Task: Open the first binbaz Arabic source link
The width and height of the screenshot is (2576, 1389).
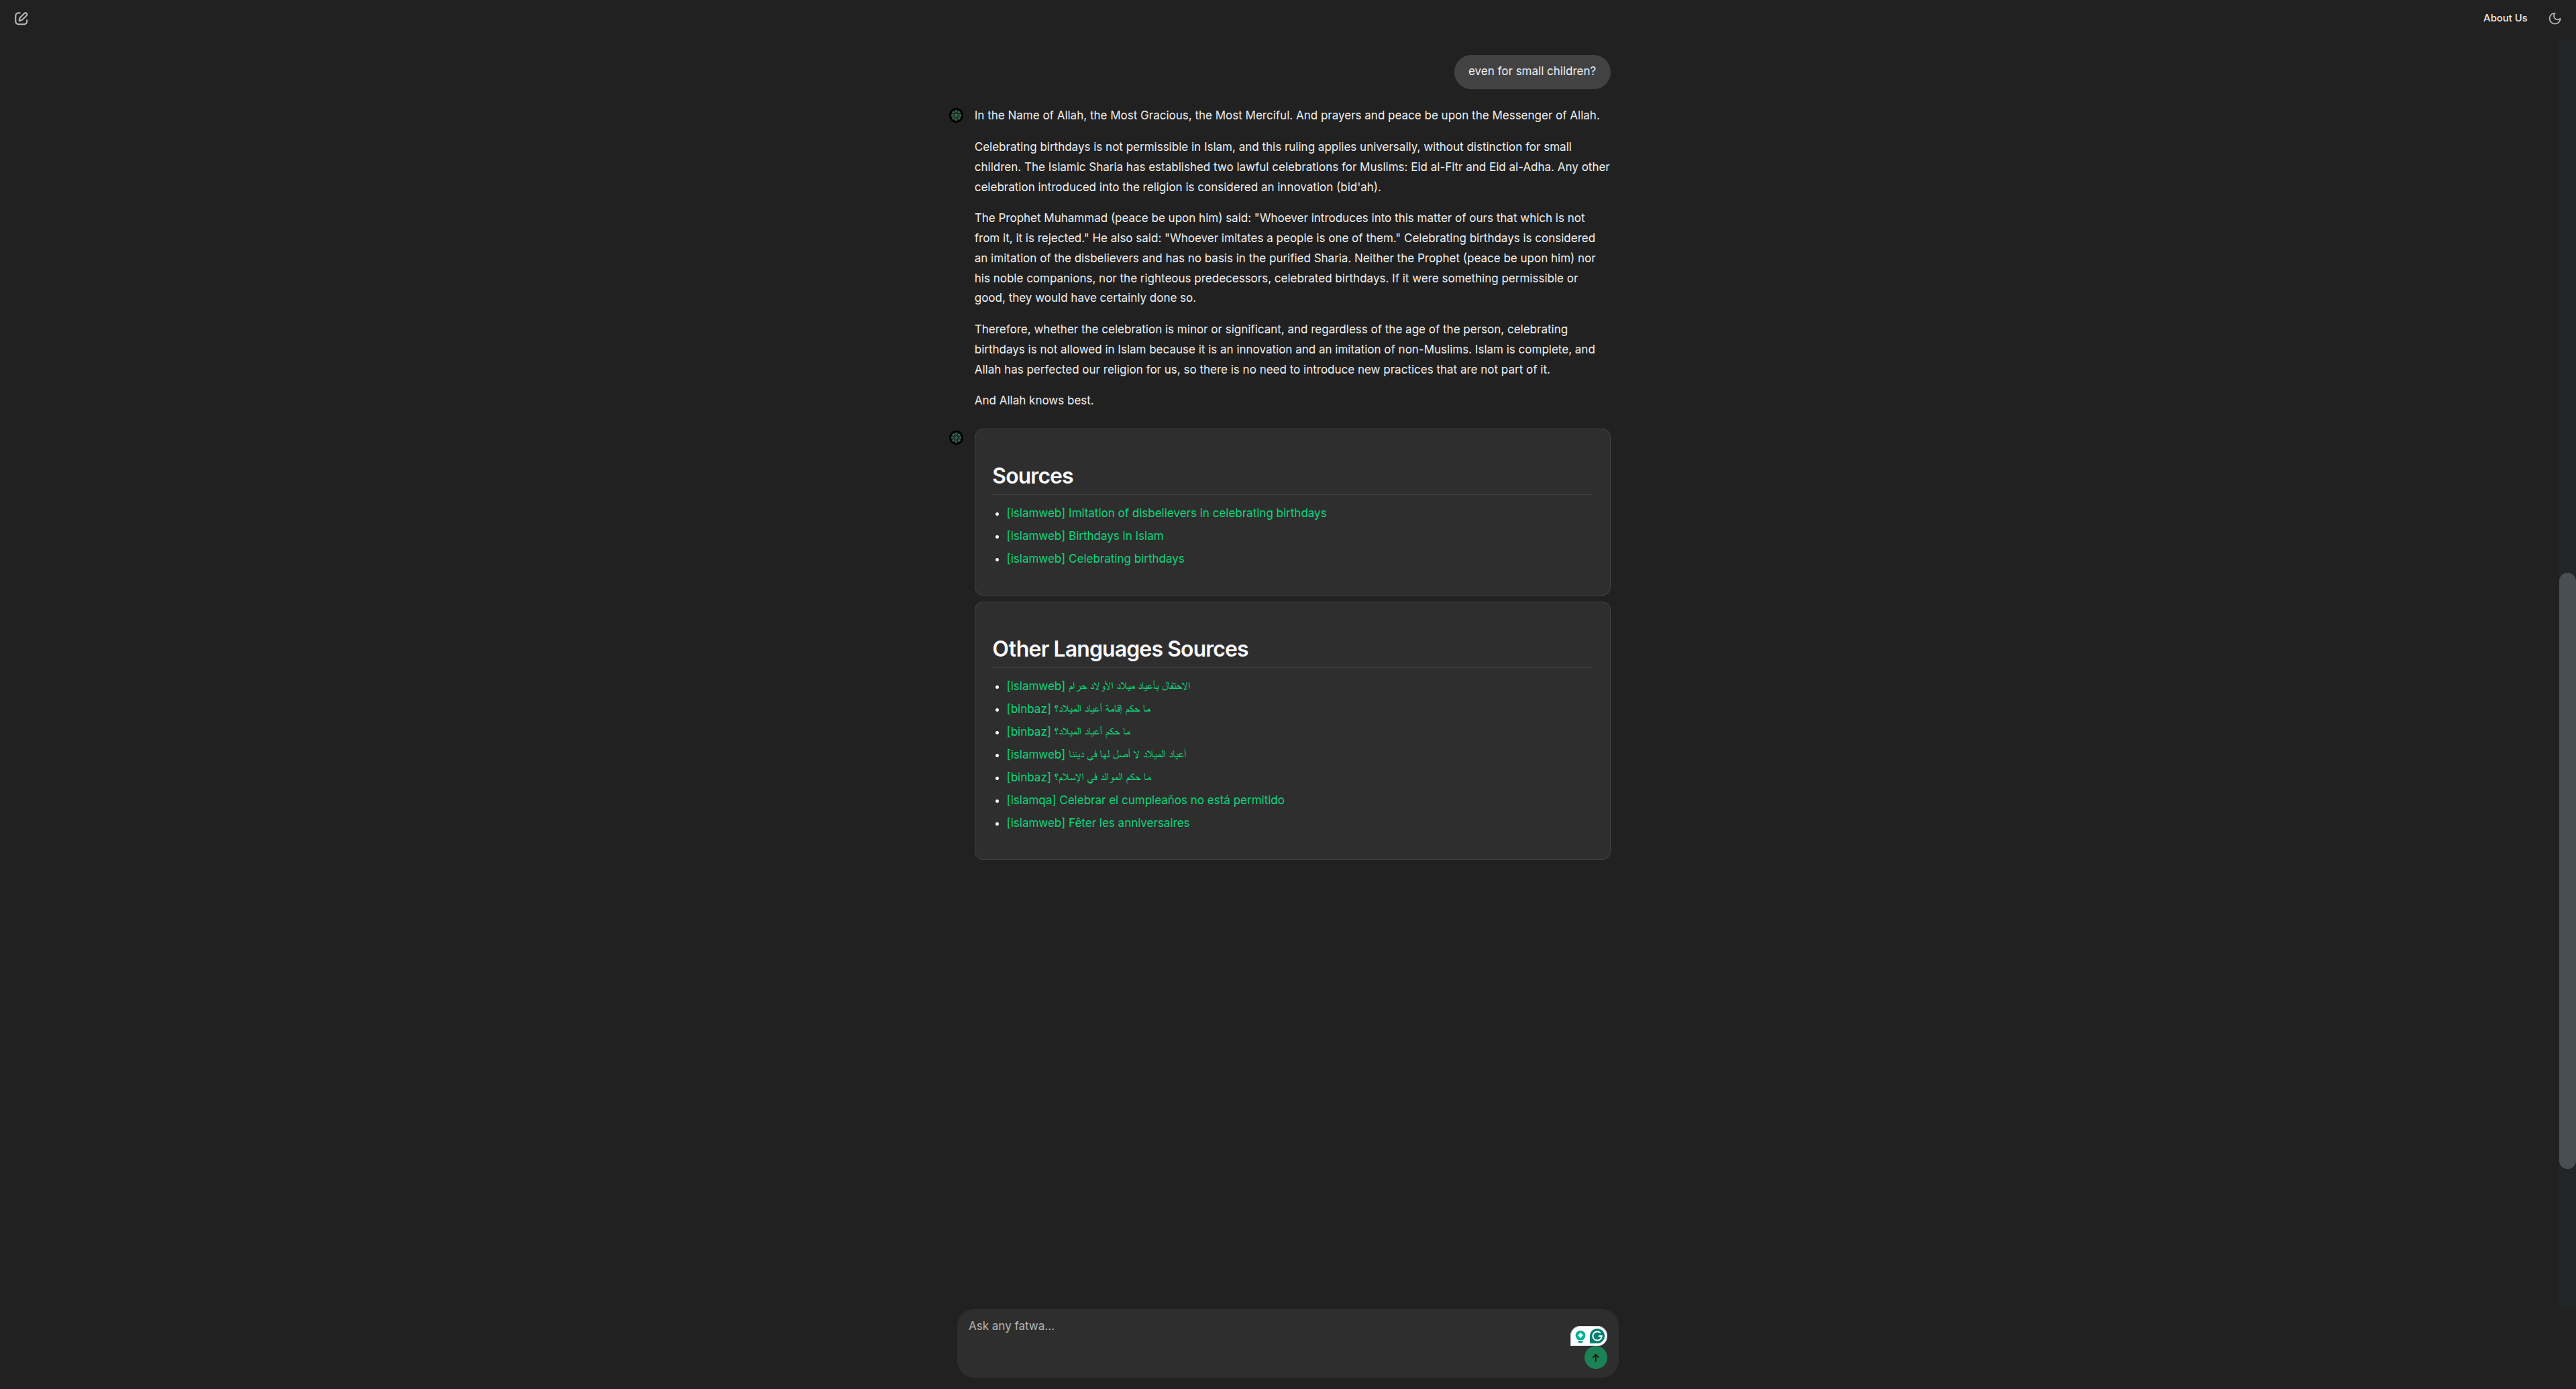Action: (1078, 709)
